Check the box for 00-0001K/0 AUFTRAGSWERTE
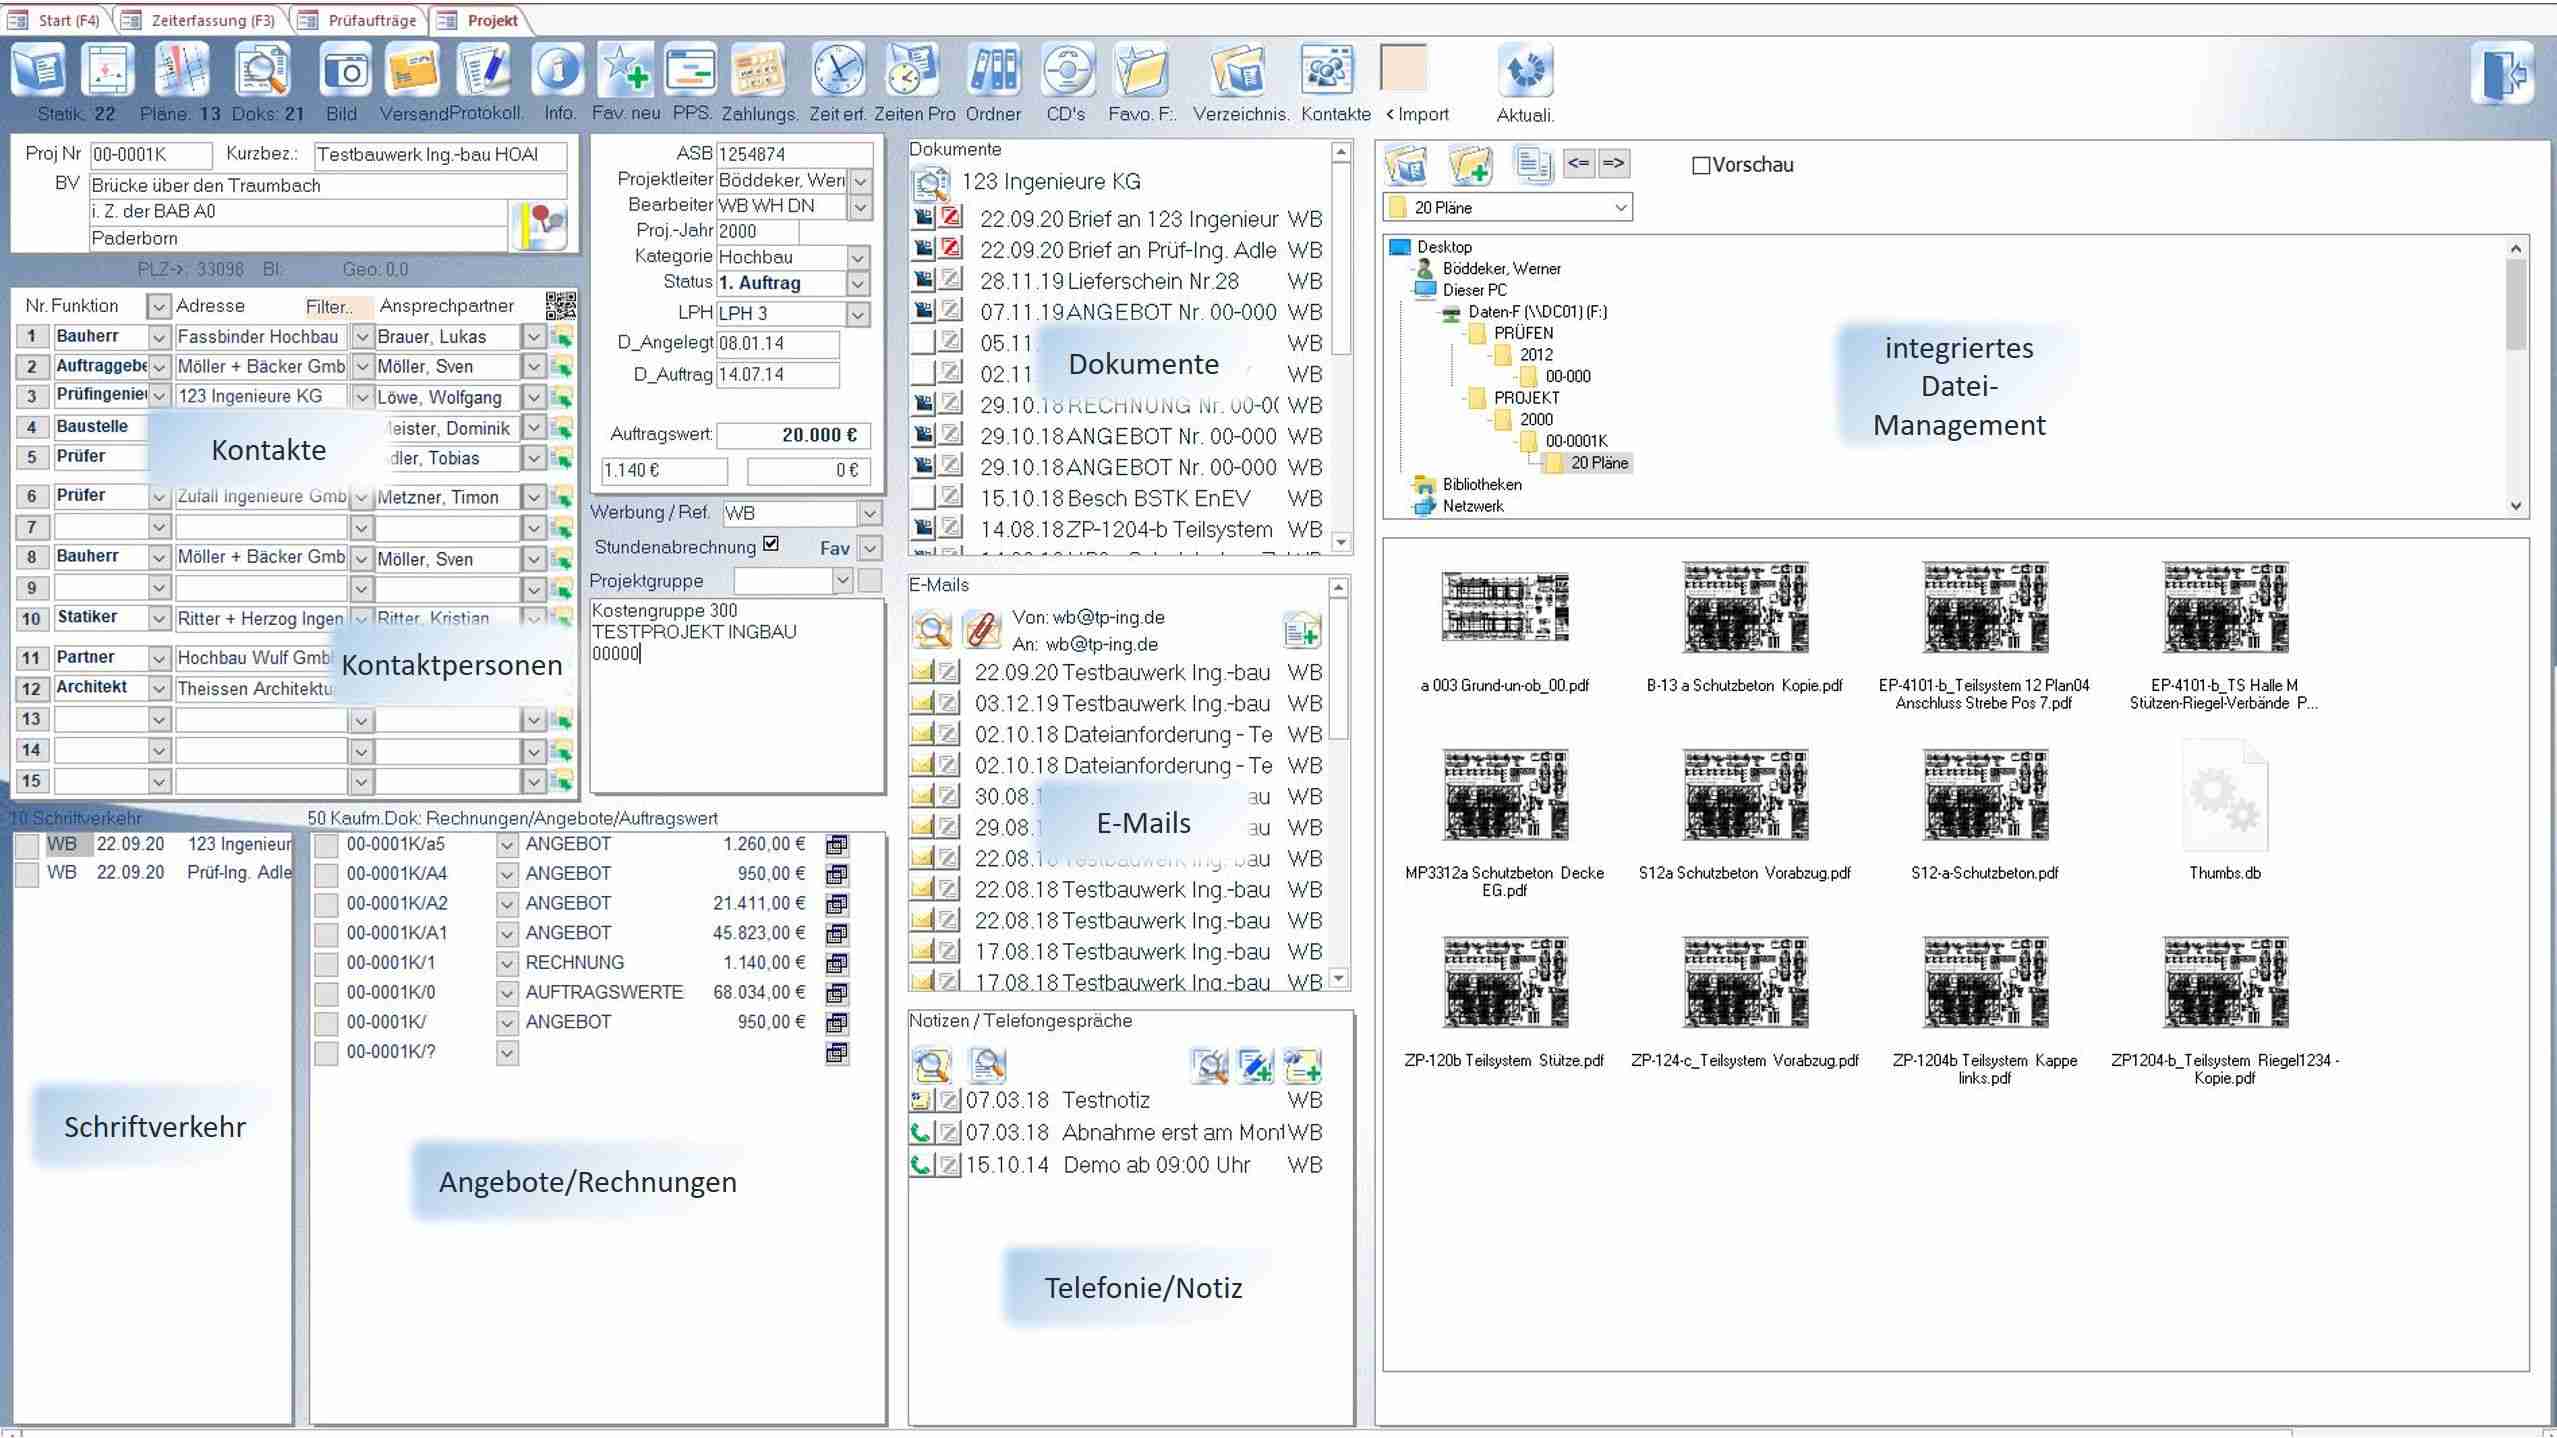2557x1438 pixels. 326,994
